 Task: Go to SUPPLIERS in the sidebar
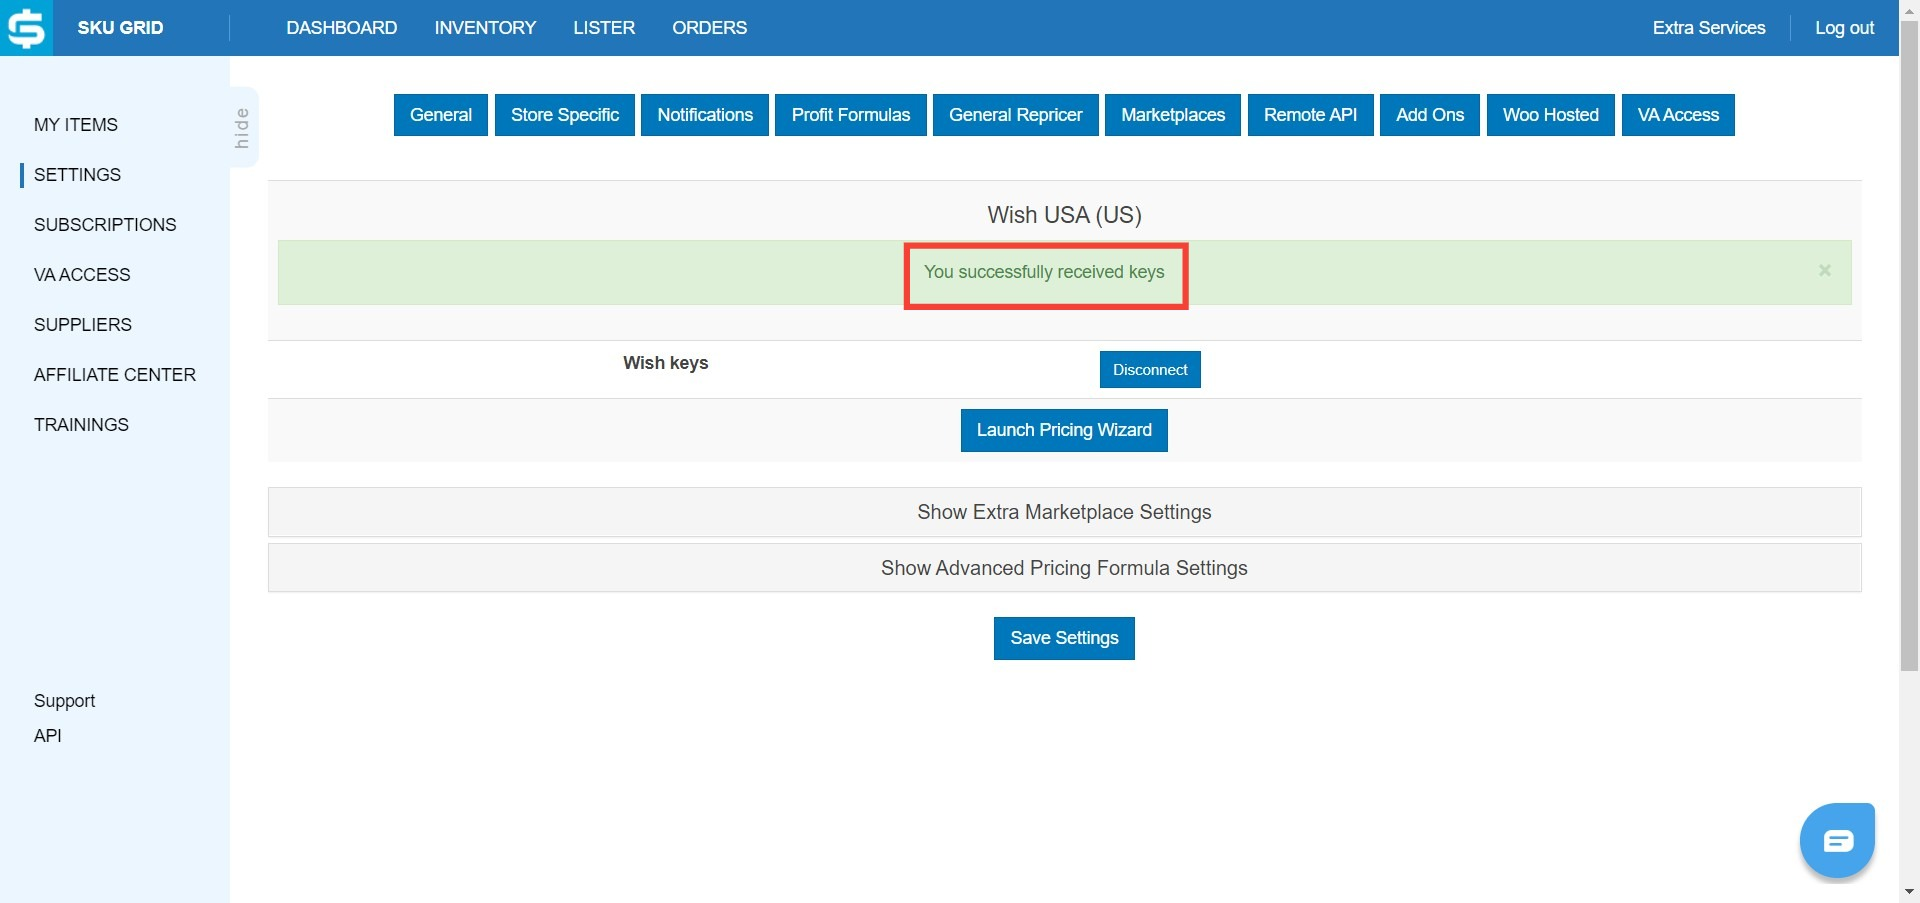pyautogui.click(x=83, y=325)
